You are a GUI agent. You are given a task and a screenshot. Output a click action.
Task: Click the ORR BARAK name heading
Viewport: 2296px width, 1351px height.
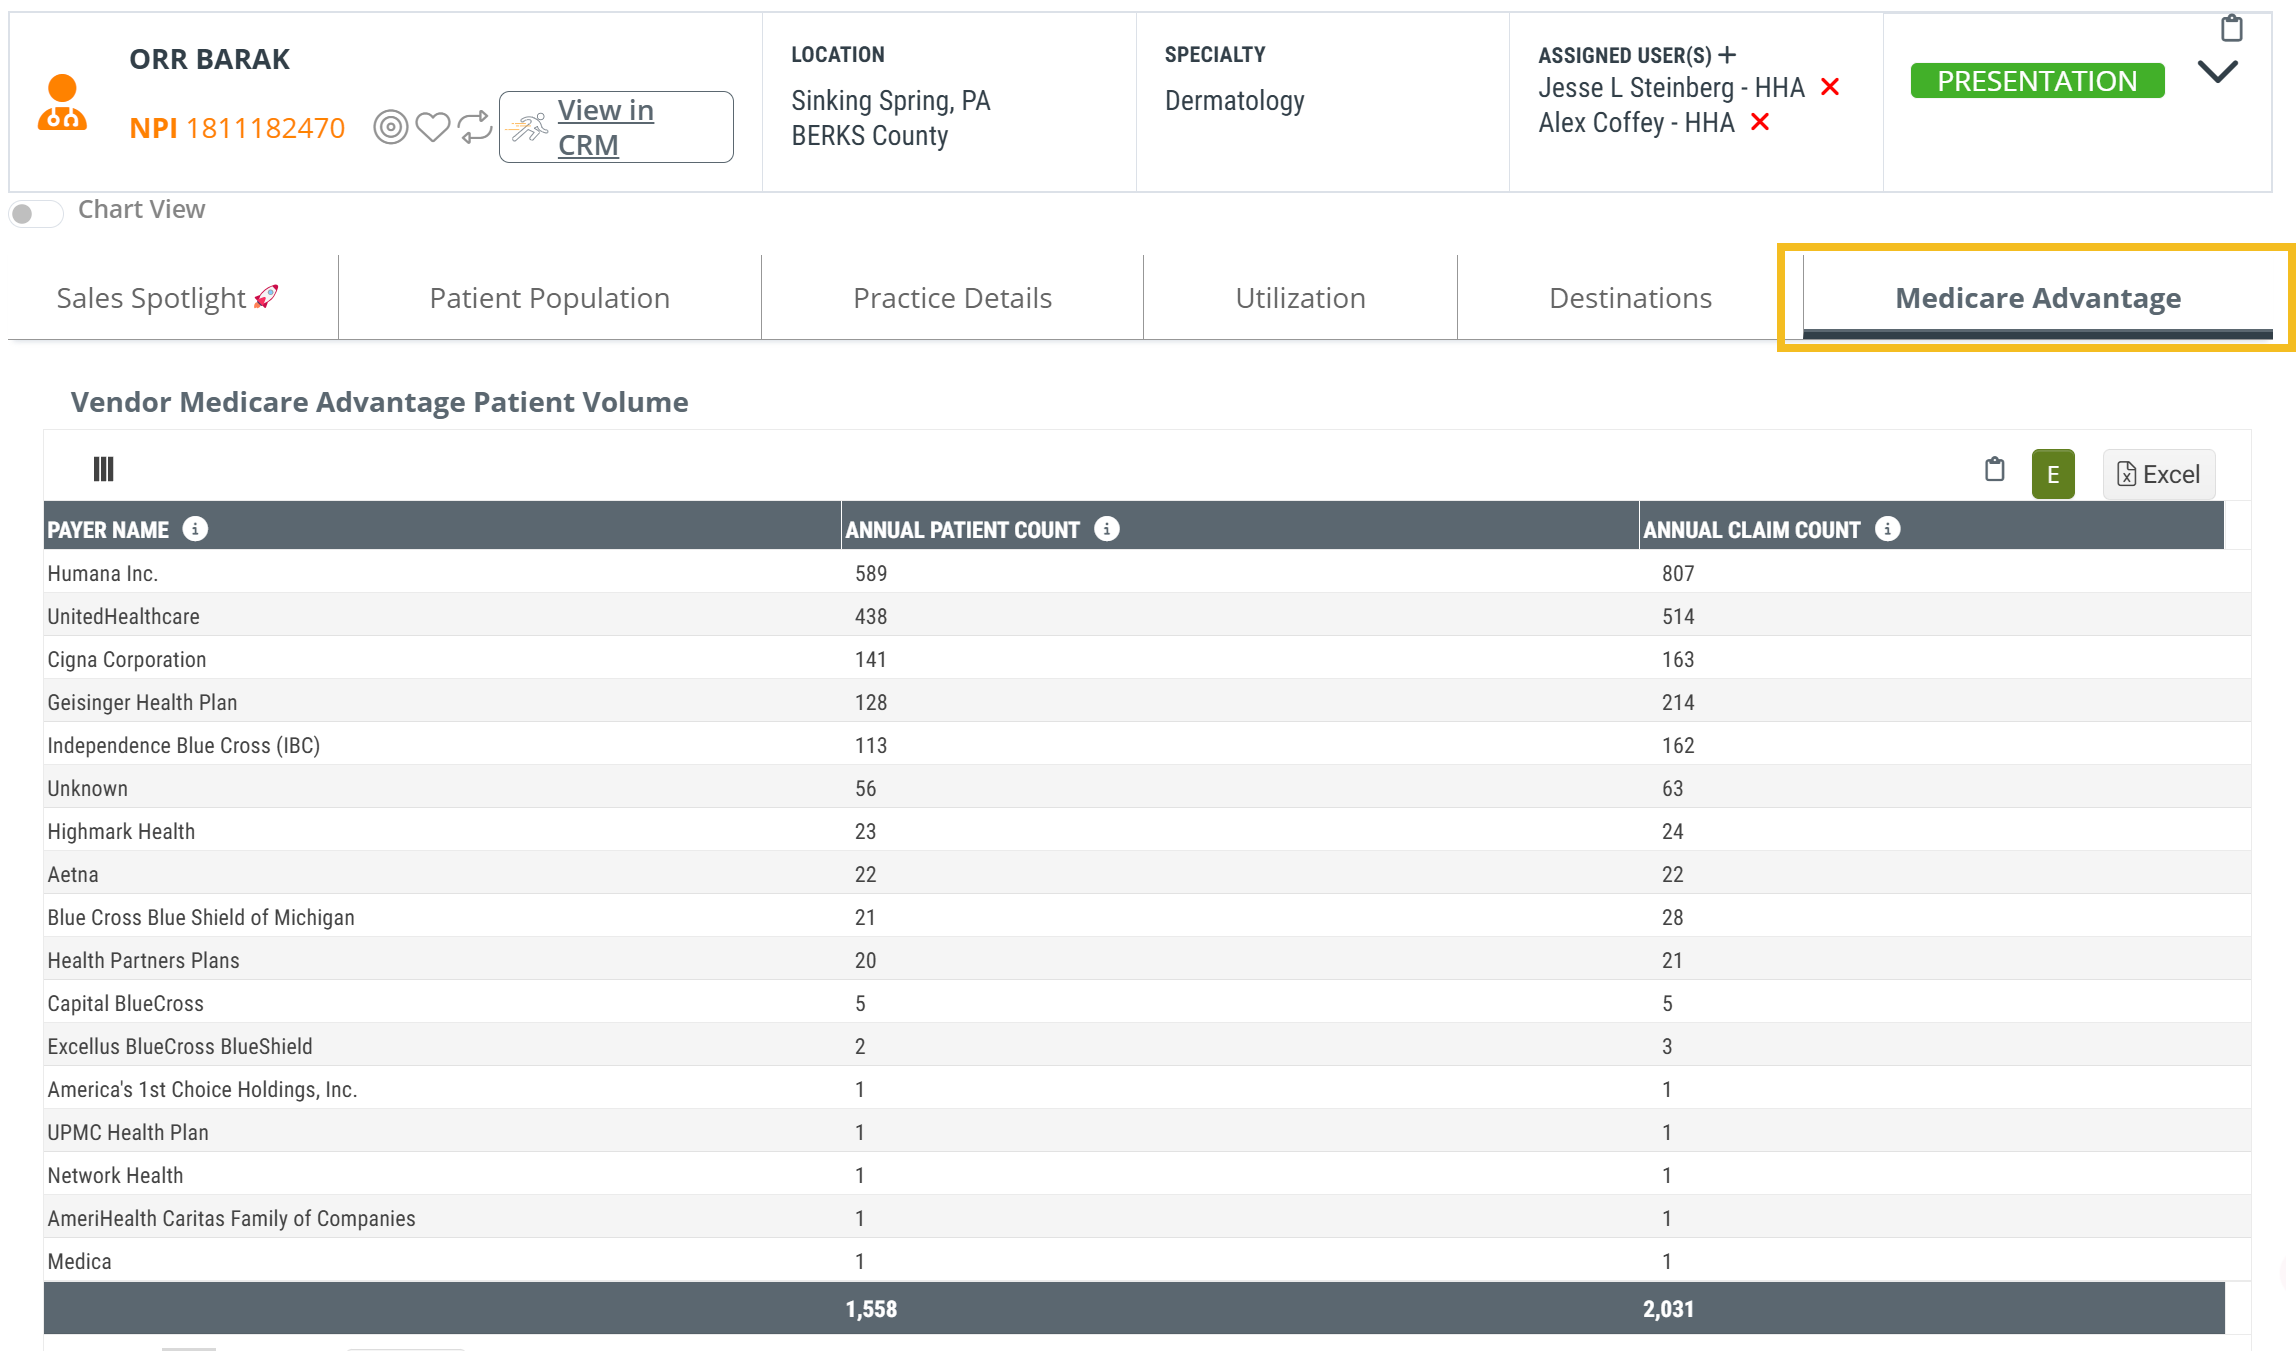pyautogui.click(x=210, y=59)
